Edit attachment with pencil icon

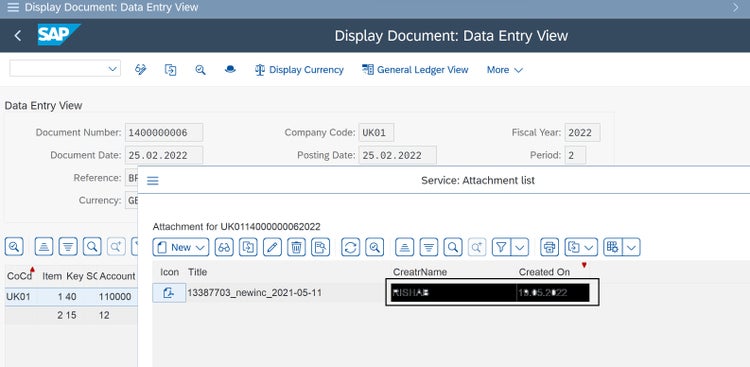[272, 247]
